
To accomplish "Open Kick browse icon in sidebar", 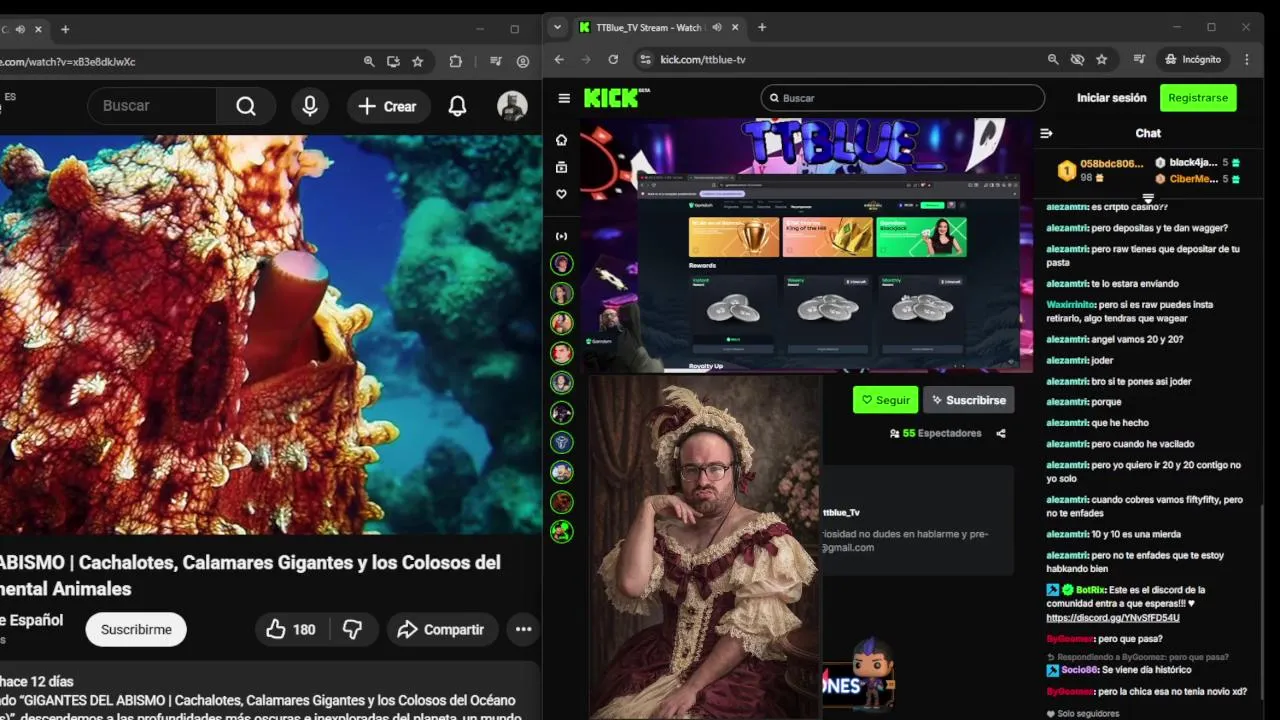I will pos(561,167).
